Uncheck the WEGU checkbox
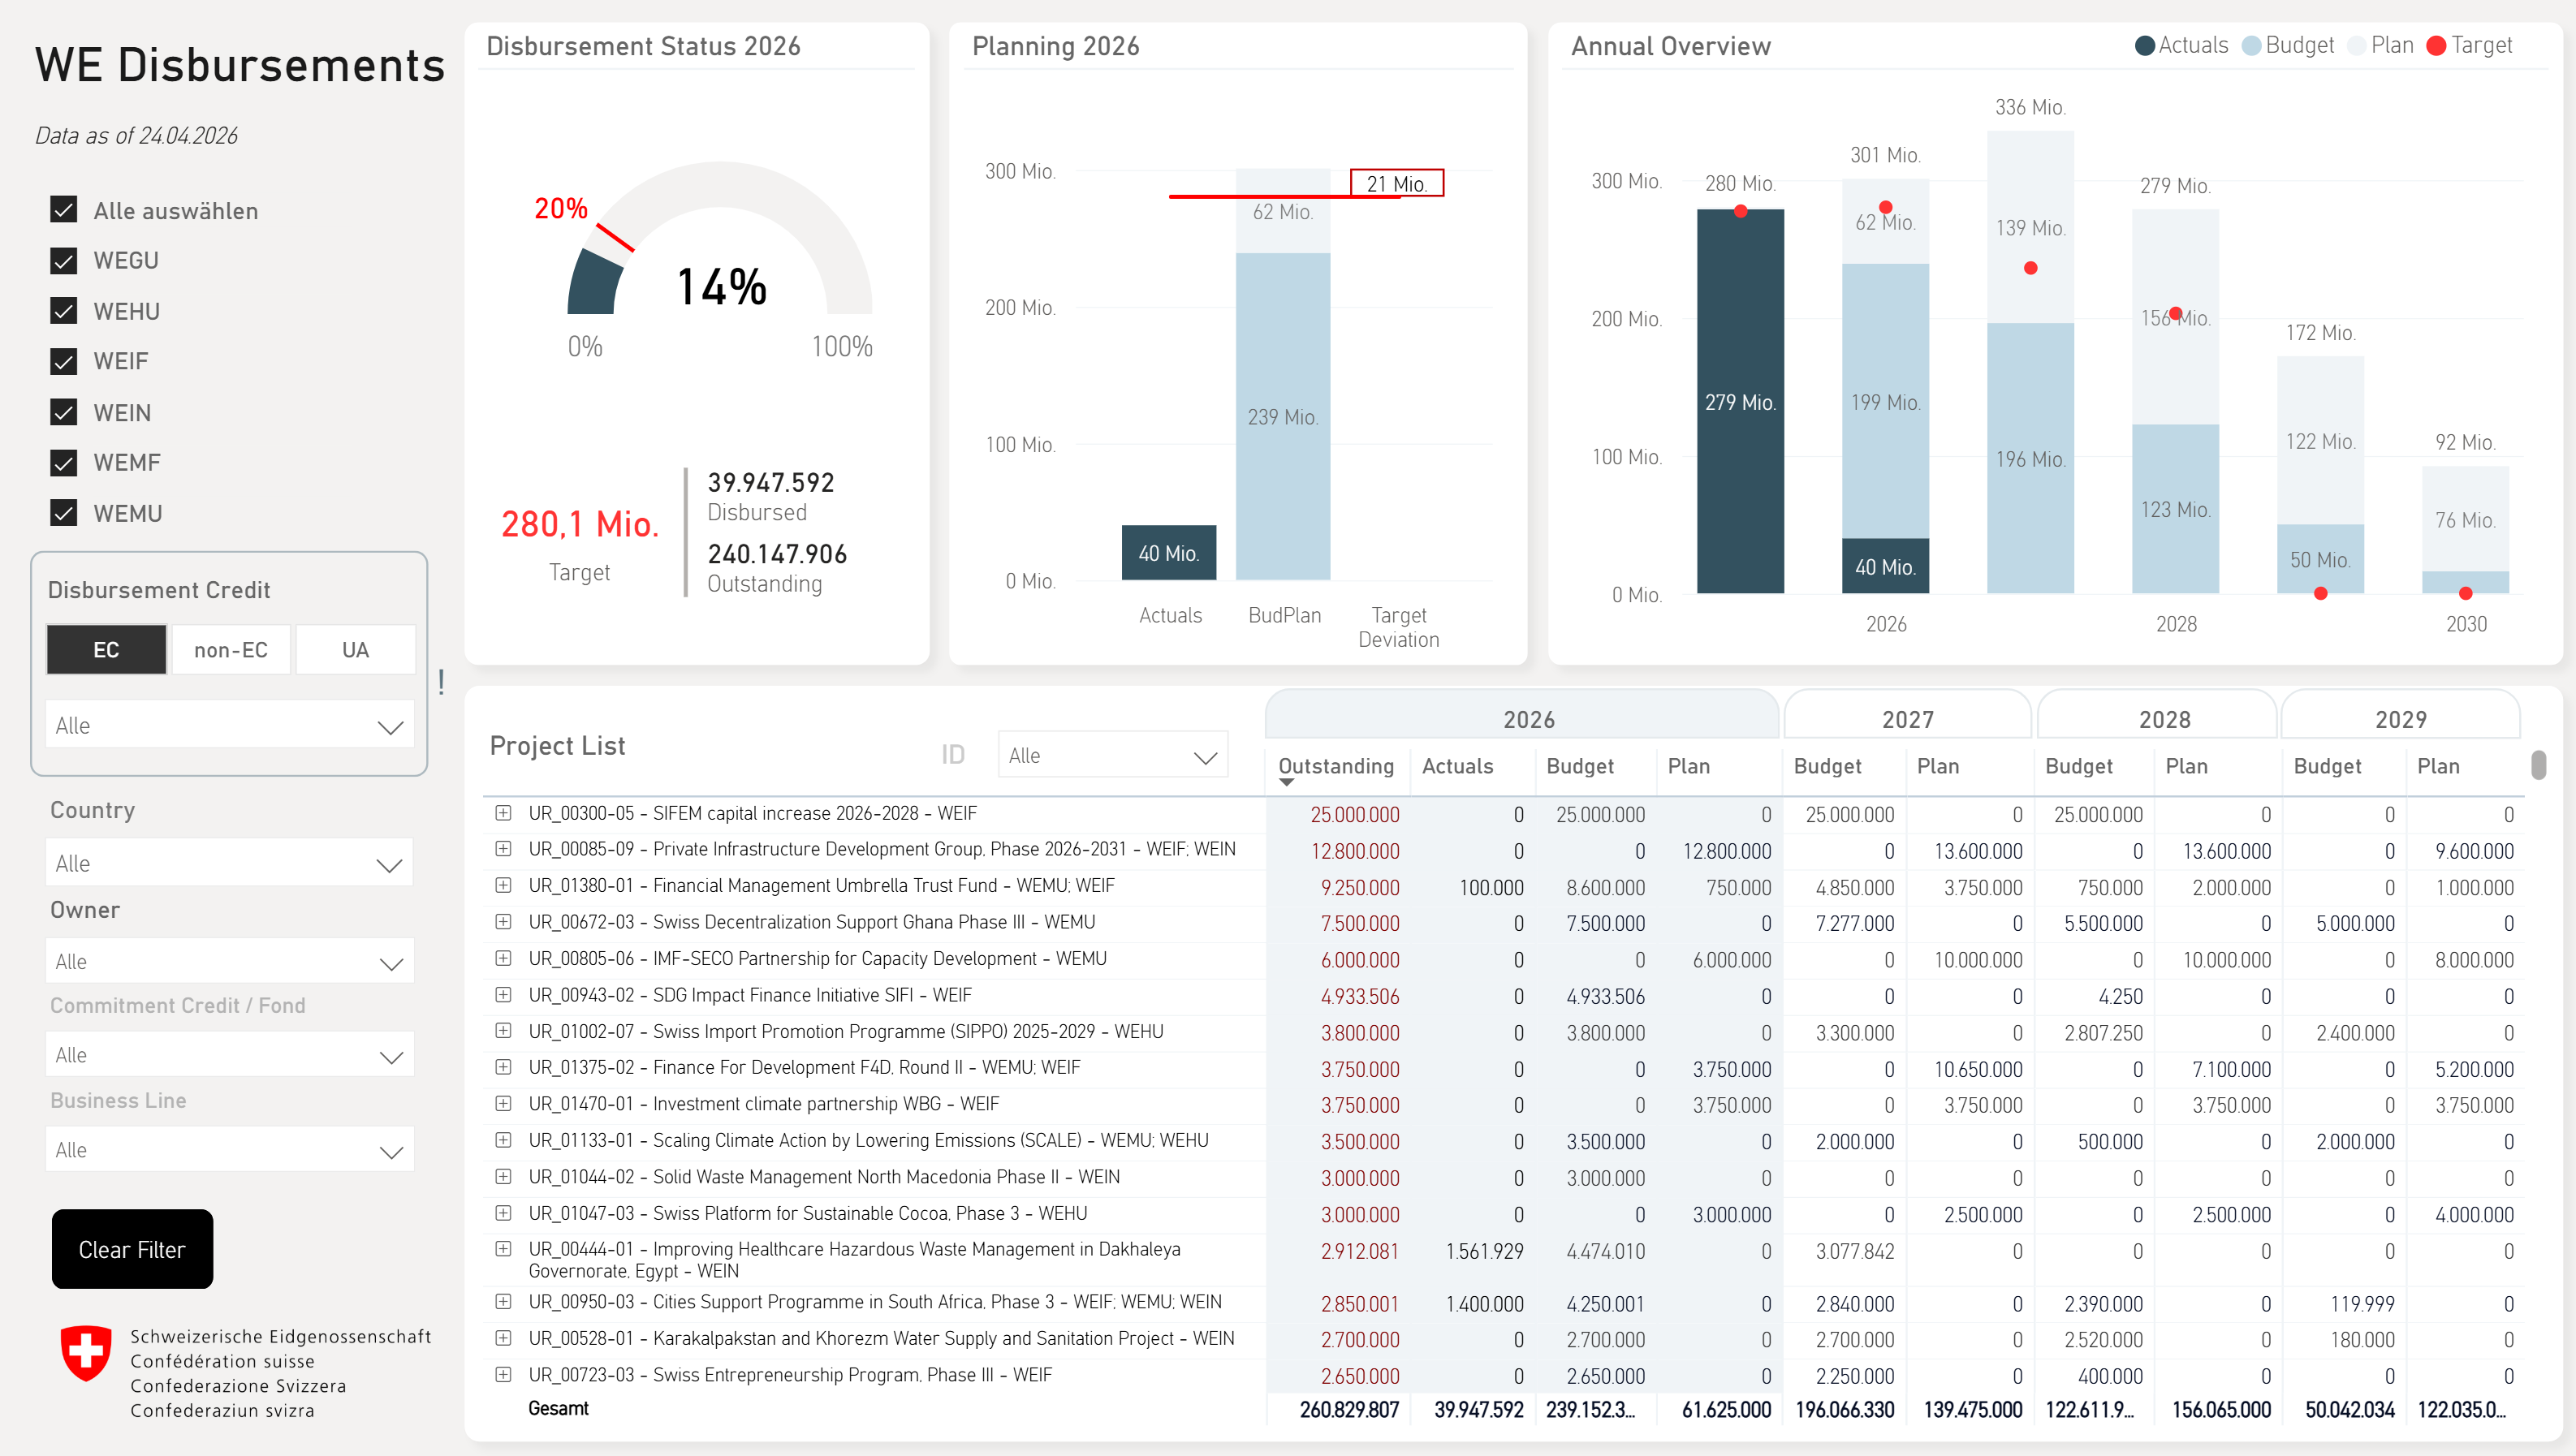Image resolution: width=2576 pixels, height=1456 pixels. pyautogui.click(x=63, y=261)
